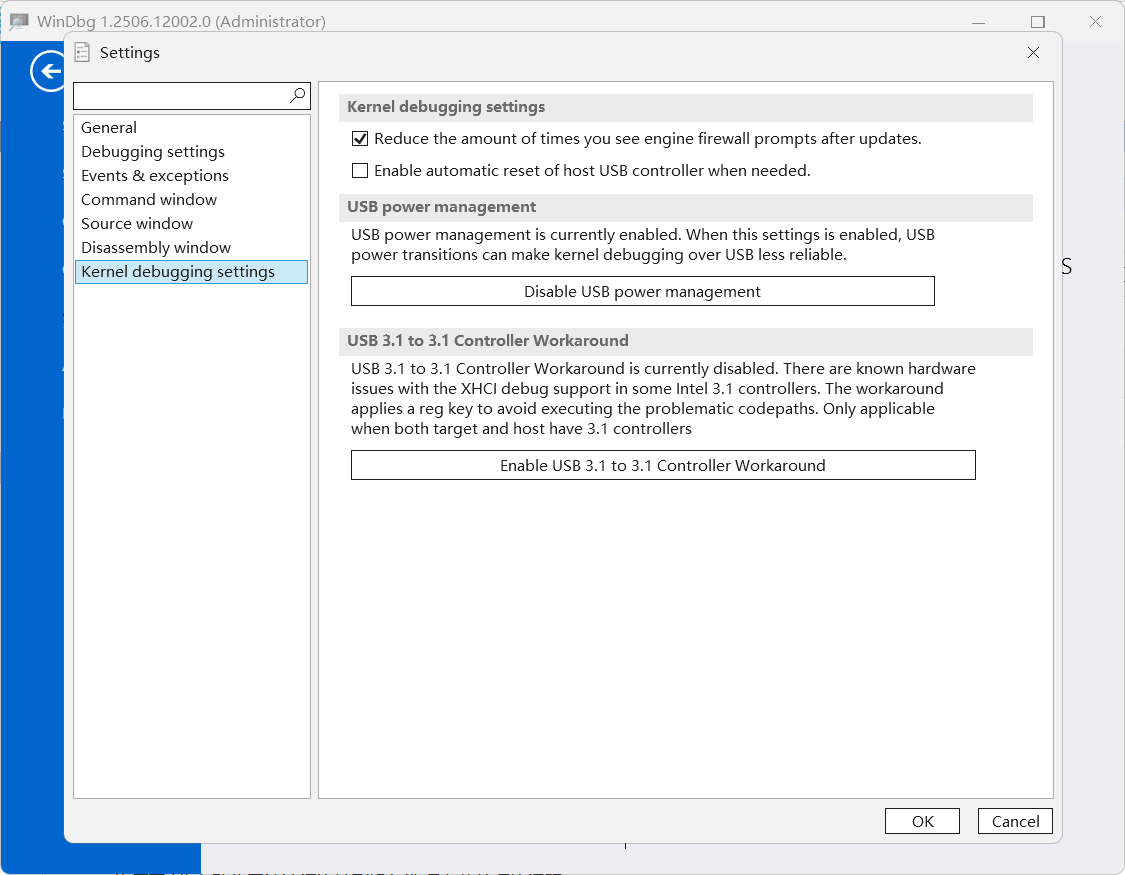Minimize the WinDbg main window
This screenshot has height=875, width=1125.
(978, 22)
